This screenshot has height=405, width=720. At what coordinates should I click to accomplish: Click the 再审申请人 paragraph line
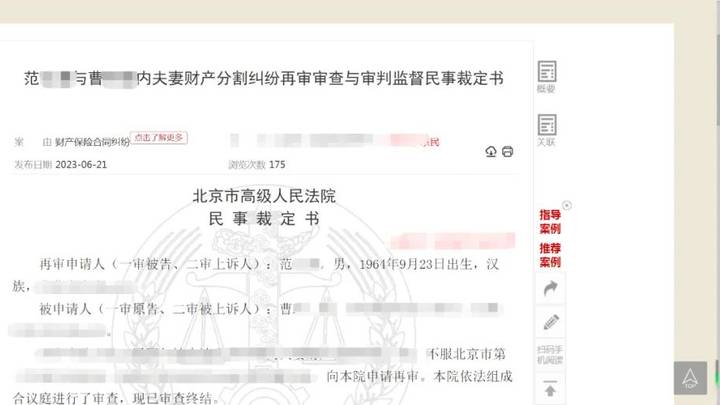coord(269,264)
